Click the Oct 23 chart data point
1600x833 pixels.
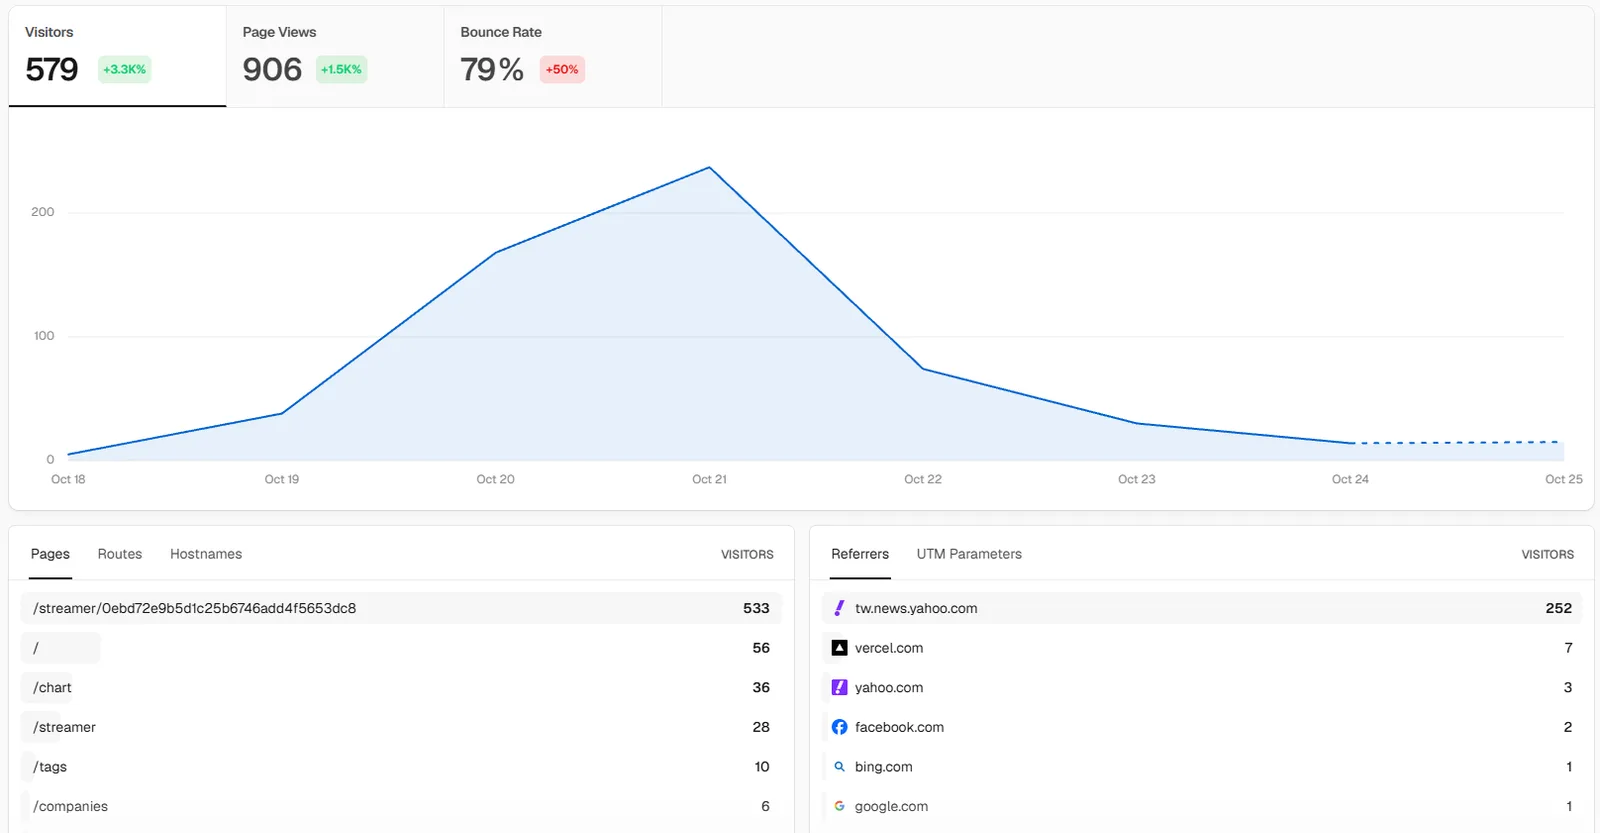click(1137, 423)
